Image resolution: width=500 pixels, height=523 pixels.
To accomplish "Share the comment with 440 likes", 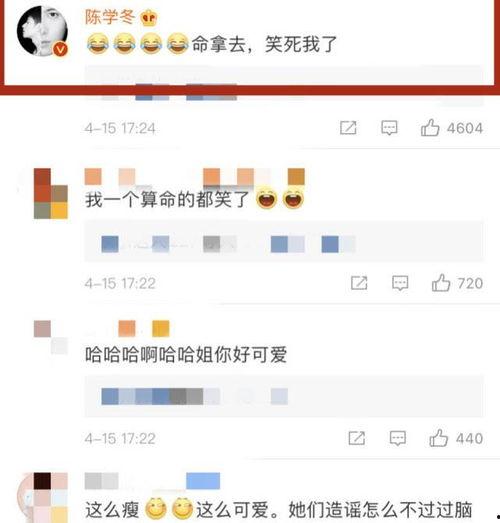I will 357,438.
